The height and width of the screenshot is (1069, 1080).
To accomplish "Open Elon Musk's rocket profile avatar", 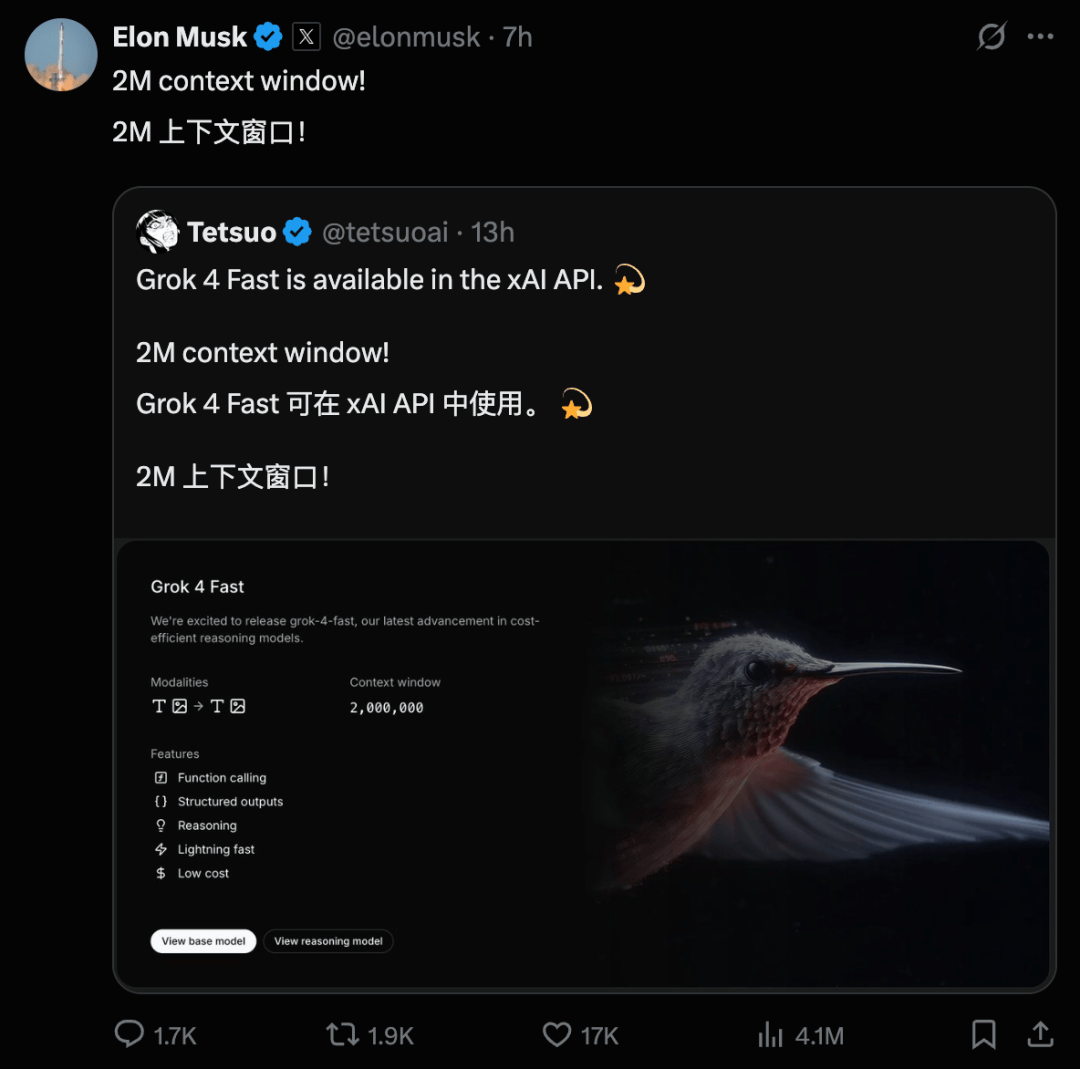I will [60, 54].
